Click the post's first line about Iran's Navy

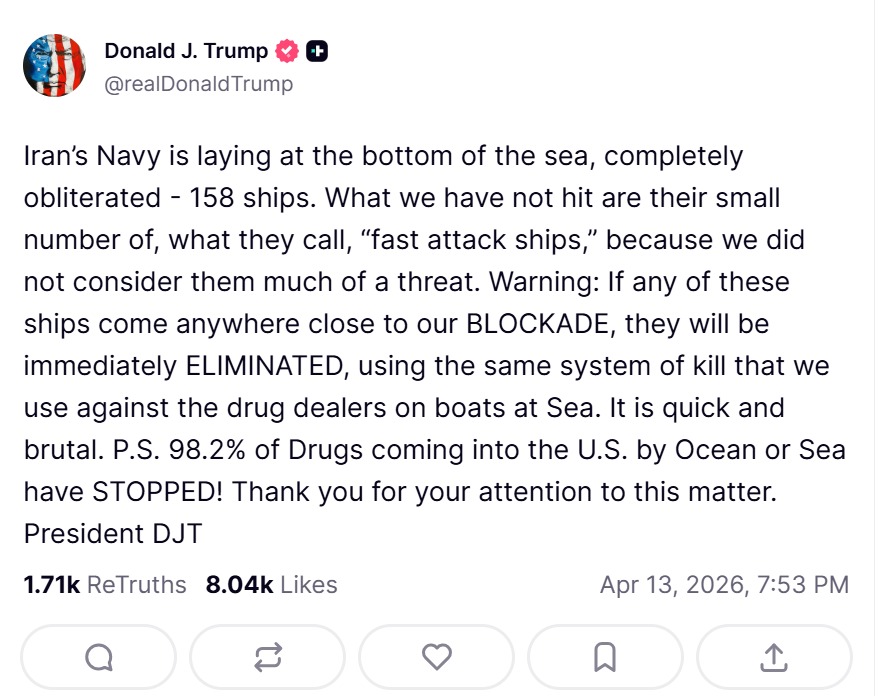pos(383,157)
